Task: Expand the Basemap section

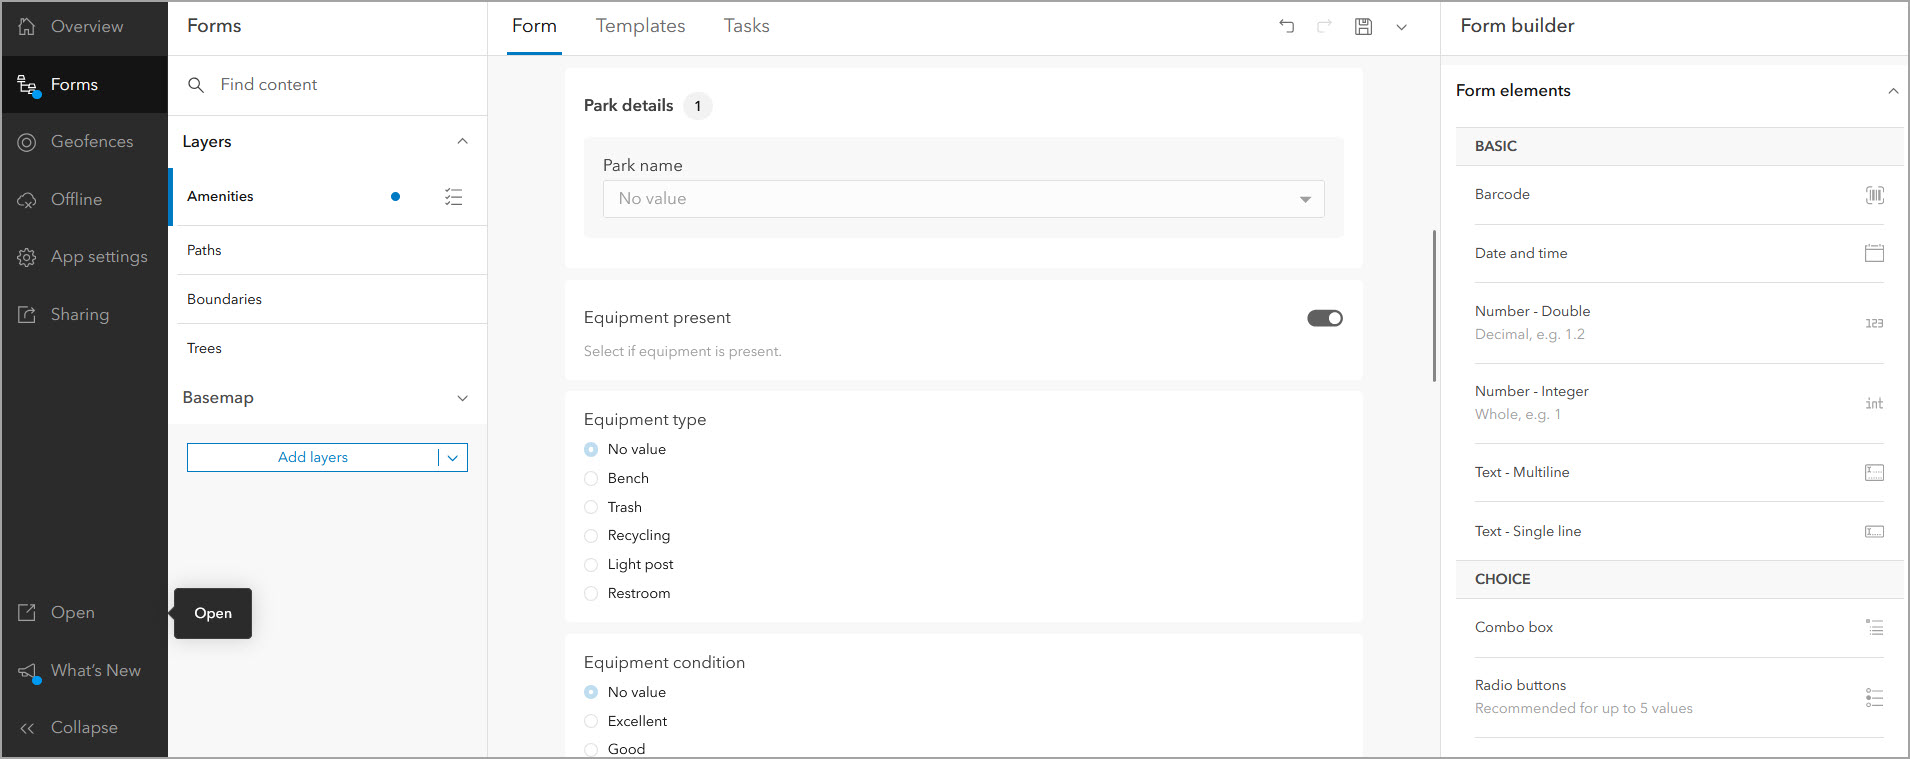Action: click(462, 398)
